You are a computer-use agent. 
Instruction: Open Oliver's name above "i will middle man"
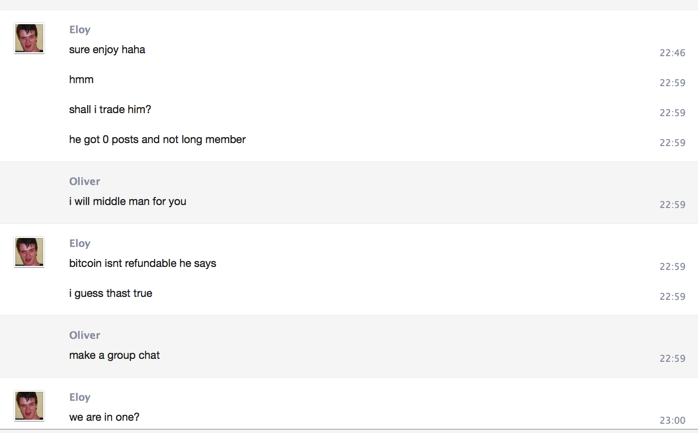tap(84, 182)
